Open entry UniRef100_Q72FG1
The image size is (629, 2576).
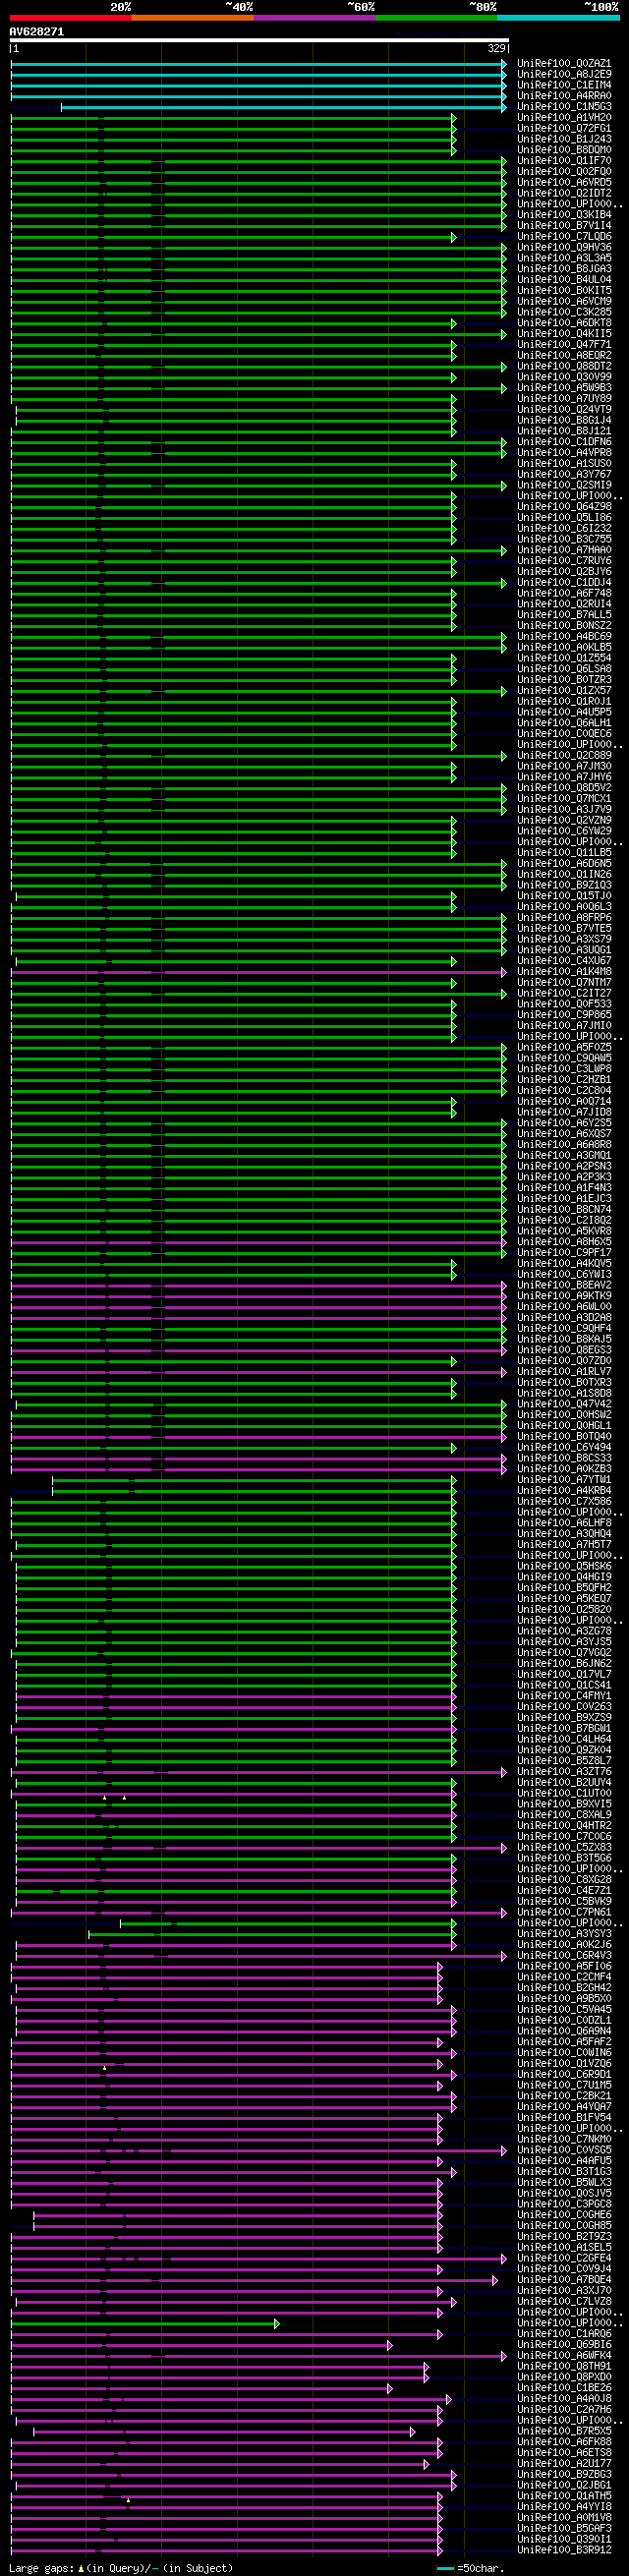pos(564,129)
